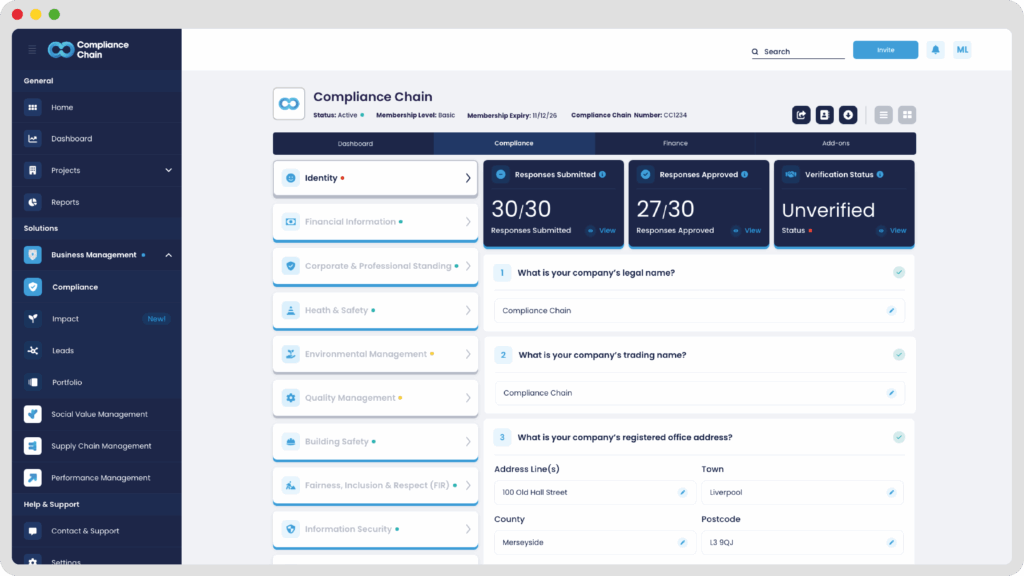Switch to grid view icon

(906, 115)
